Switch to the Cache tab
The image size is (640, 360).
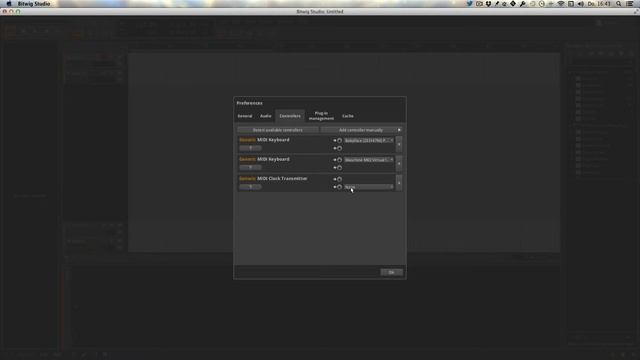click(x=348, y=116)
